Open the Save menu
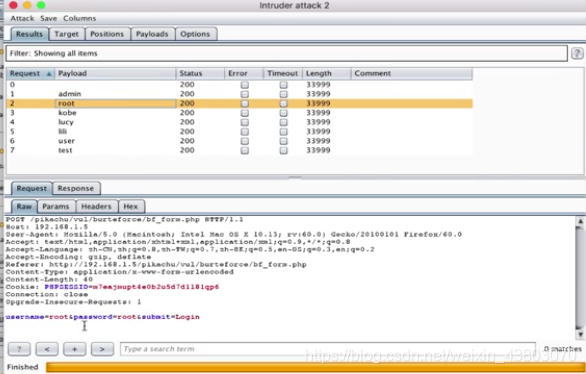This screenshot has width=586, height=374. tap(49, 18)
